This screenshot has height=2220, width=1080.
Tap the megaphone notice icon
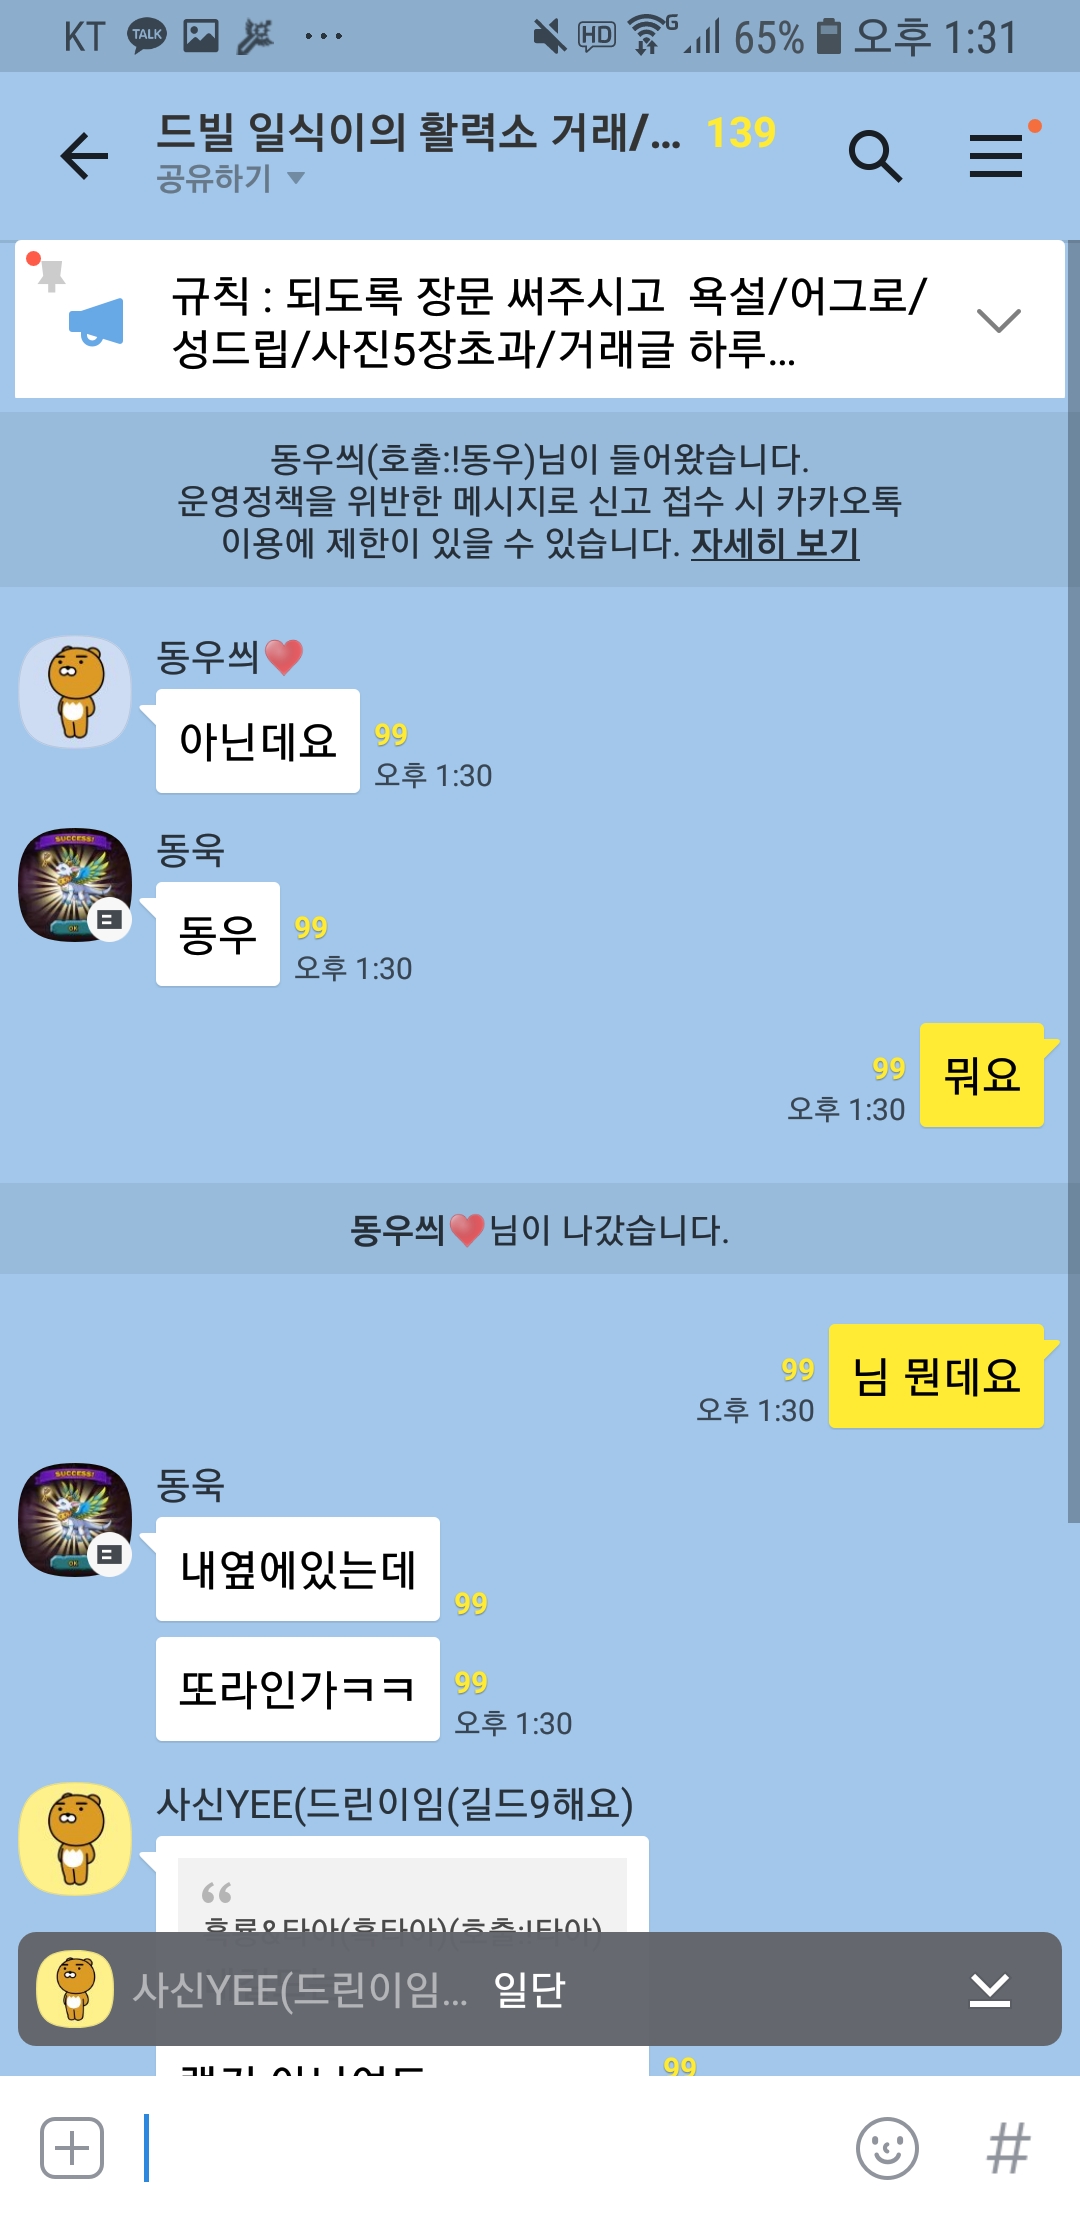coord(96,322)
